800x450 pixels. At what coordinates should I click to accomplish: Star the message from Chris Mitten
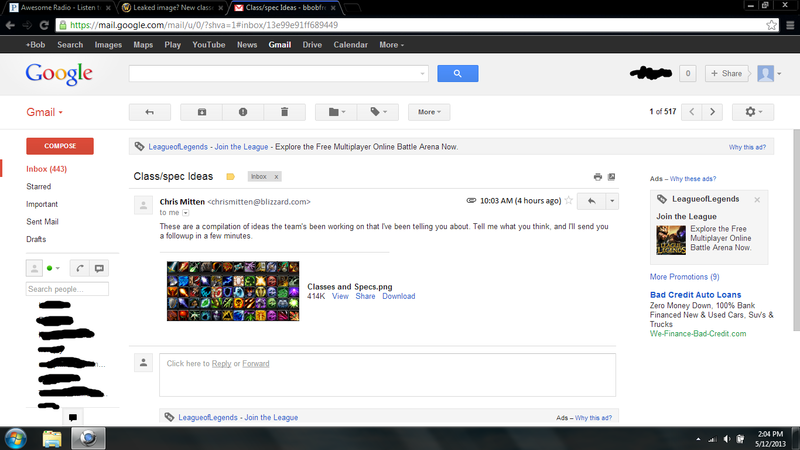point(568,201)
